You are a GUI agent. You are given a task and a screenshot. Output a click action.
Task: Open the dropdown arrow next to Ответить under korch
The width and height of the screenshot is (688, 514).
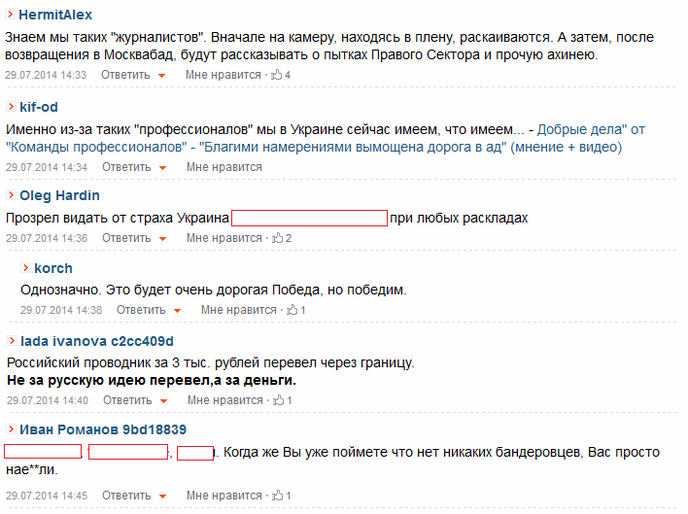(x=177, y=311)
